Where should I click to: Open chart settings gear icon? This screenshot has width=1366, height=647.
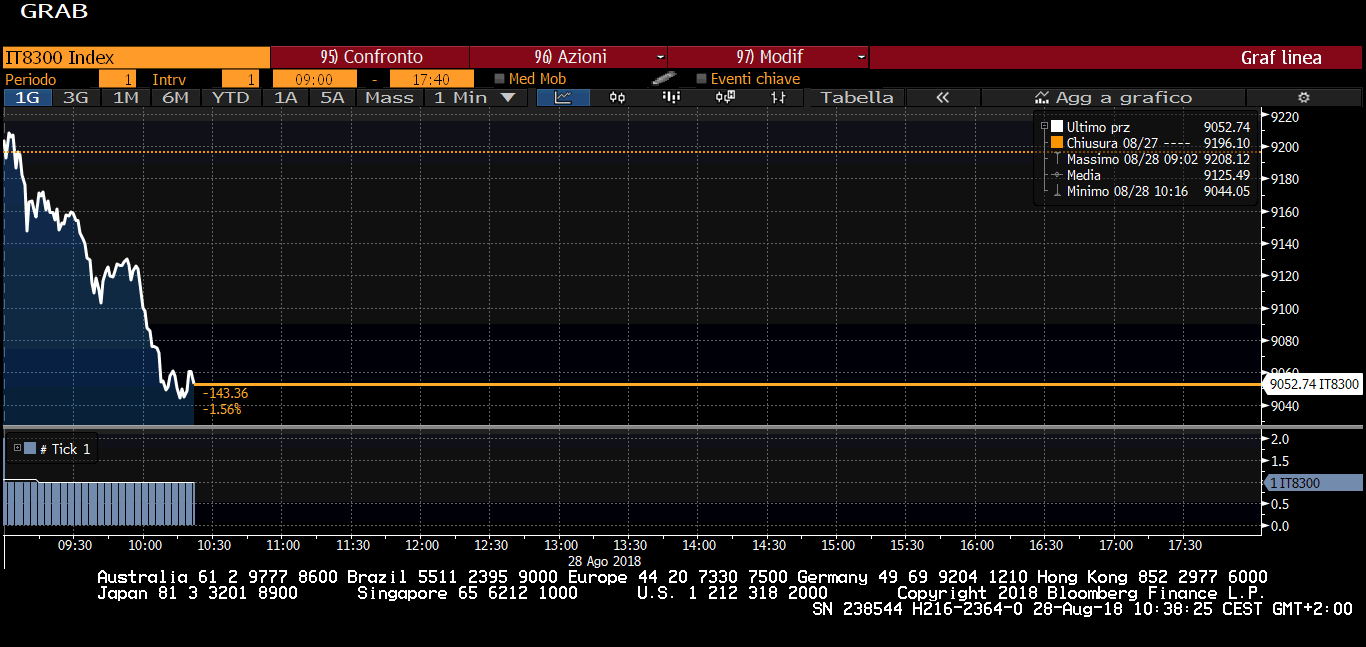[1303, 97]
